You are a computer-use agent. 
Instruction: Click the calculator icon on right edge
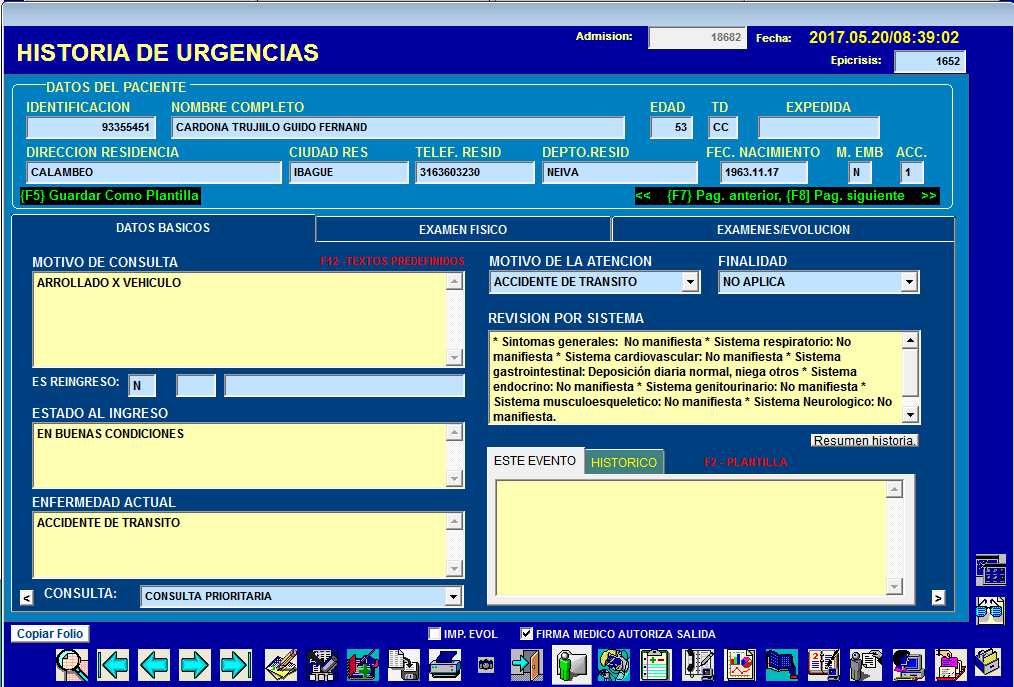[991, 570]
